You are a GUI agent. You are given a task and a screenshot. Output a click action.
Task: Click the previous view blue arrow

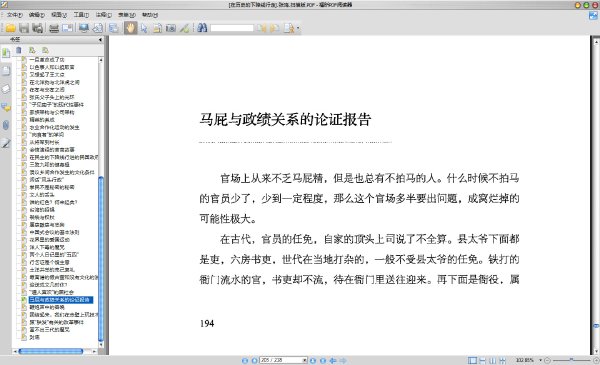[333, 360]
